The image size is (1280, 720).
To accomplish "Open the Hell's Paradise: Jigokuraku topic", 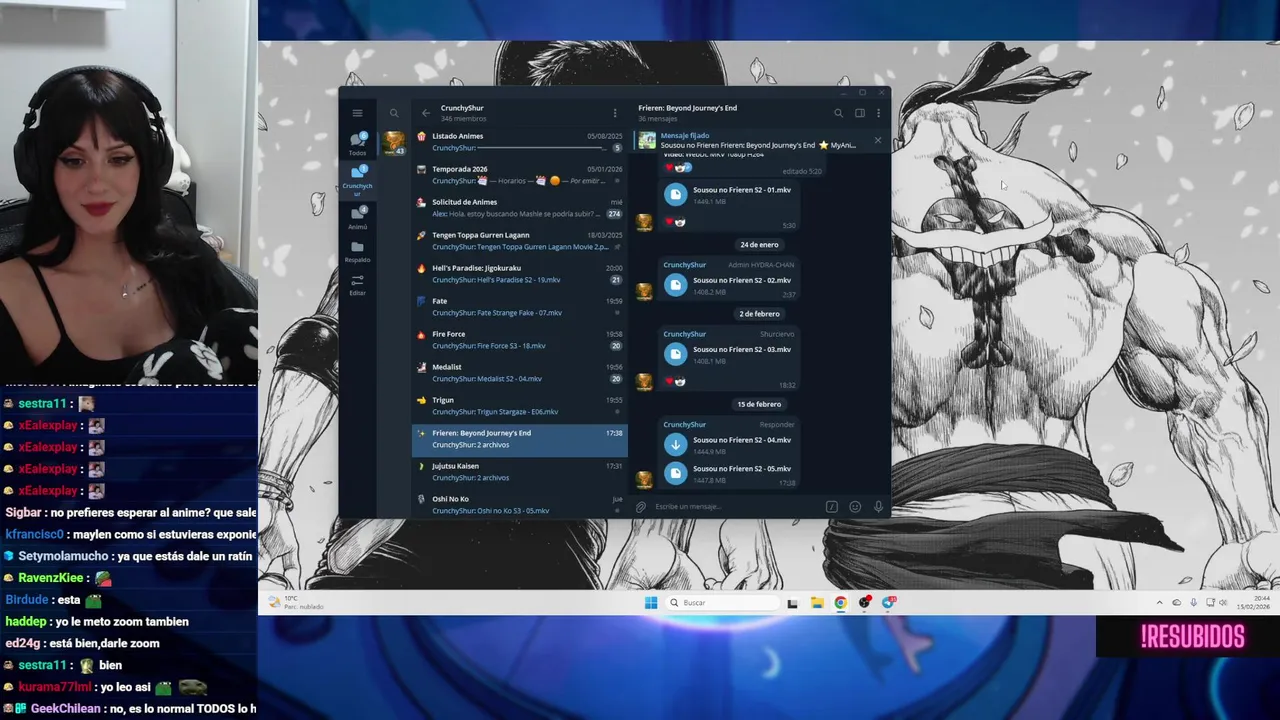I will [x=520, y=274].
